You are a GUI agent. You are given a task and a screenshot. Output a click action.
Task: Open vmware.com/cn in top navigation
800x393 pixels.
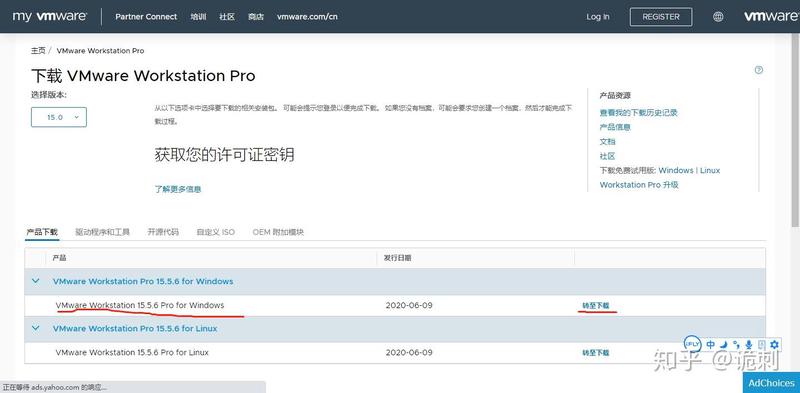(x=307, y=16)
